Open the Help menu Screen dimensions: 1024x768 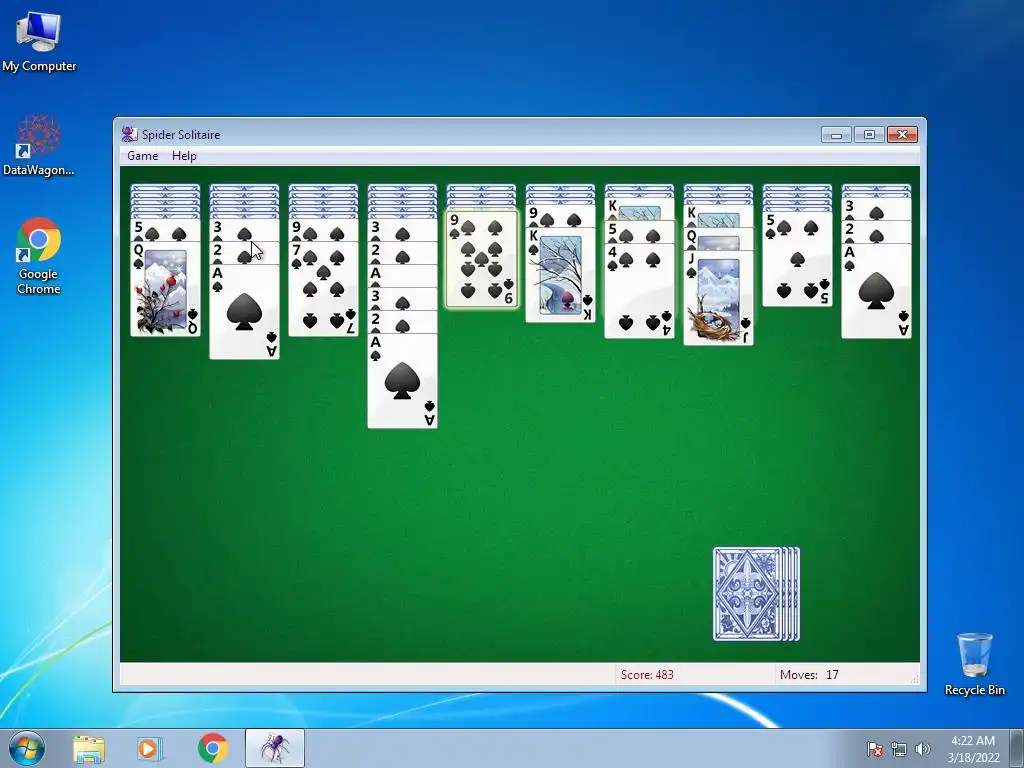point(184,156)
